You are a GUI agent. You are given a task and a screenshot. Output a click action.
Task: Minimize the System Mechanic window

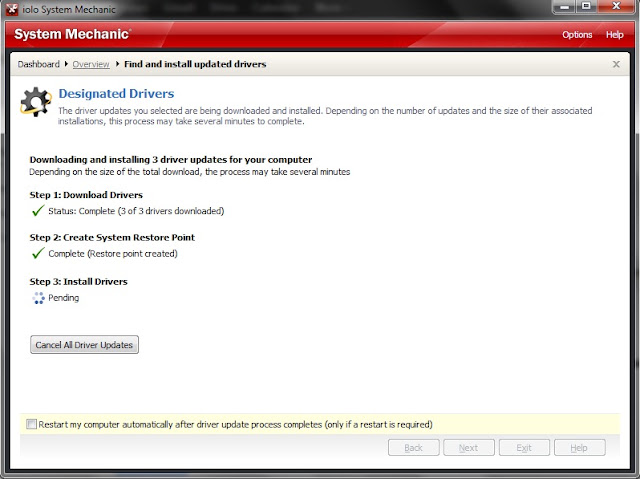point(565,7)
